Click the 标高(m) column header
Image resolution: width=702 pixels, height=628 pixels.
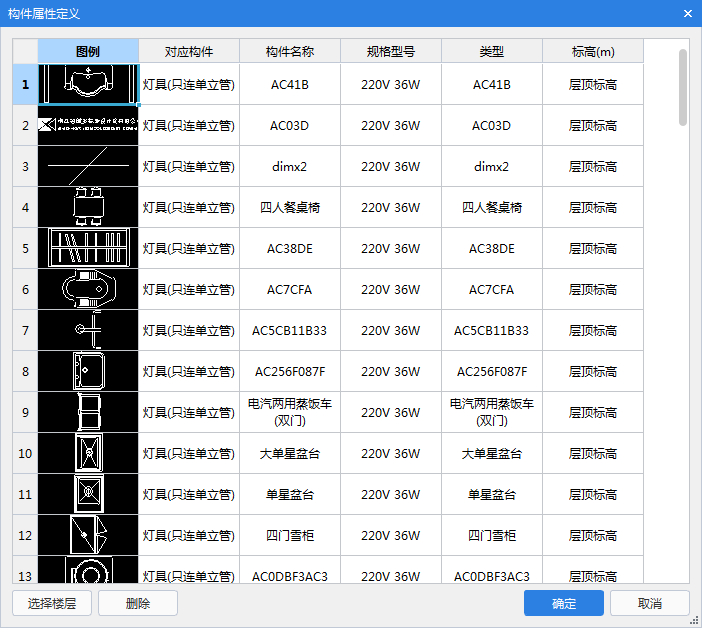(x=593, y=51)
